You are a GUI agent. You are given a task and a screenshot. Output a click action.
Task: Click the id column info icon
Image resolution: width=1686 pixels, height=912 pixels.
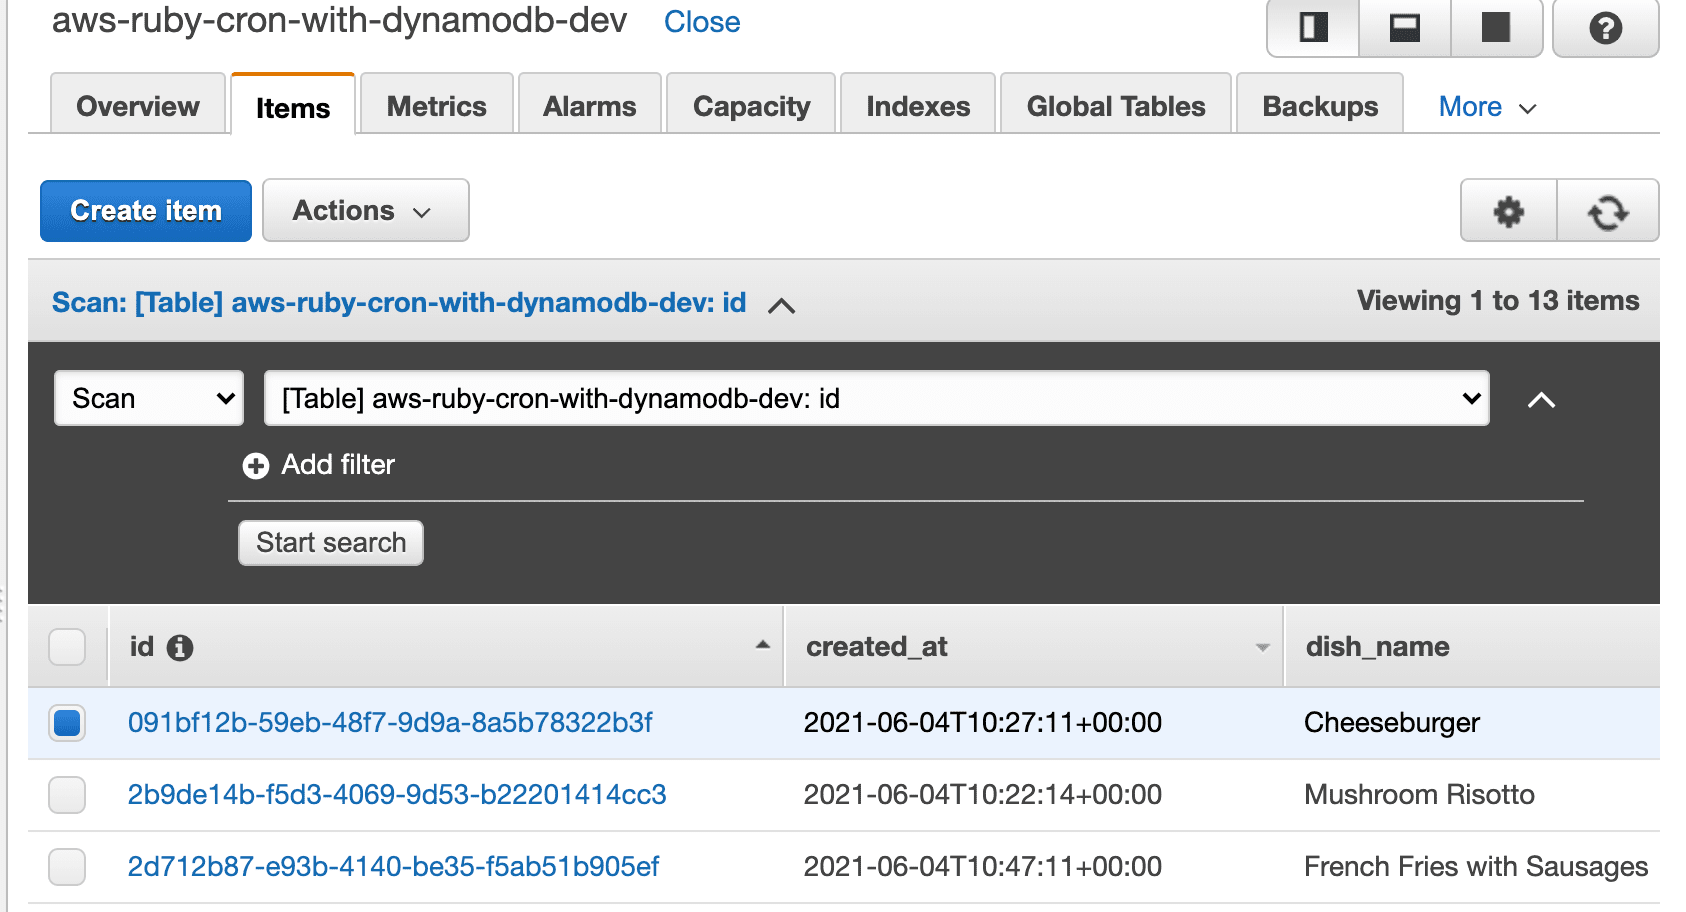(x=180, y=648)
